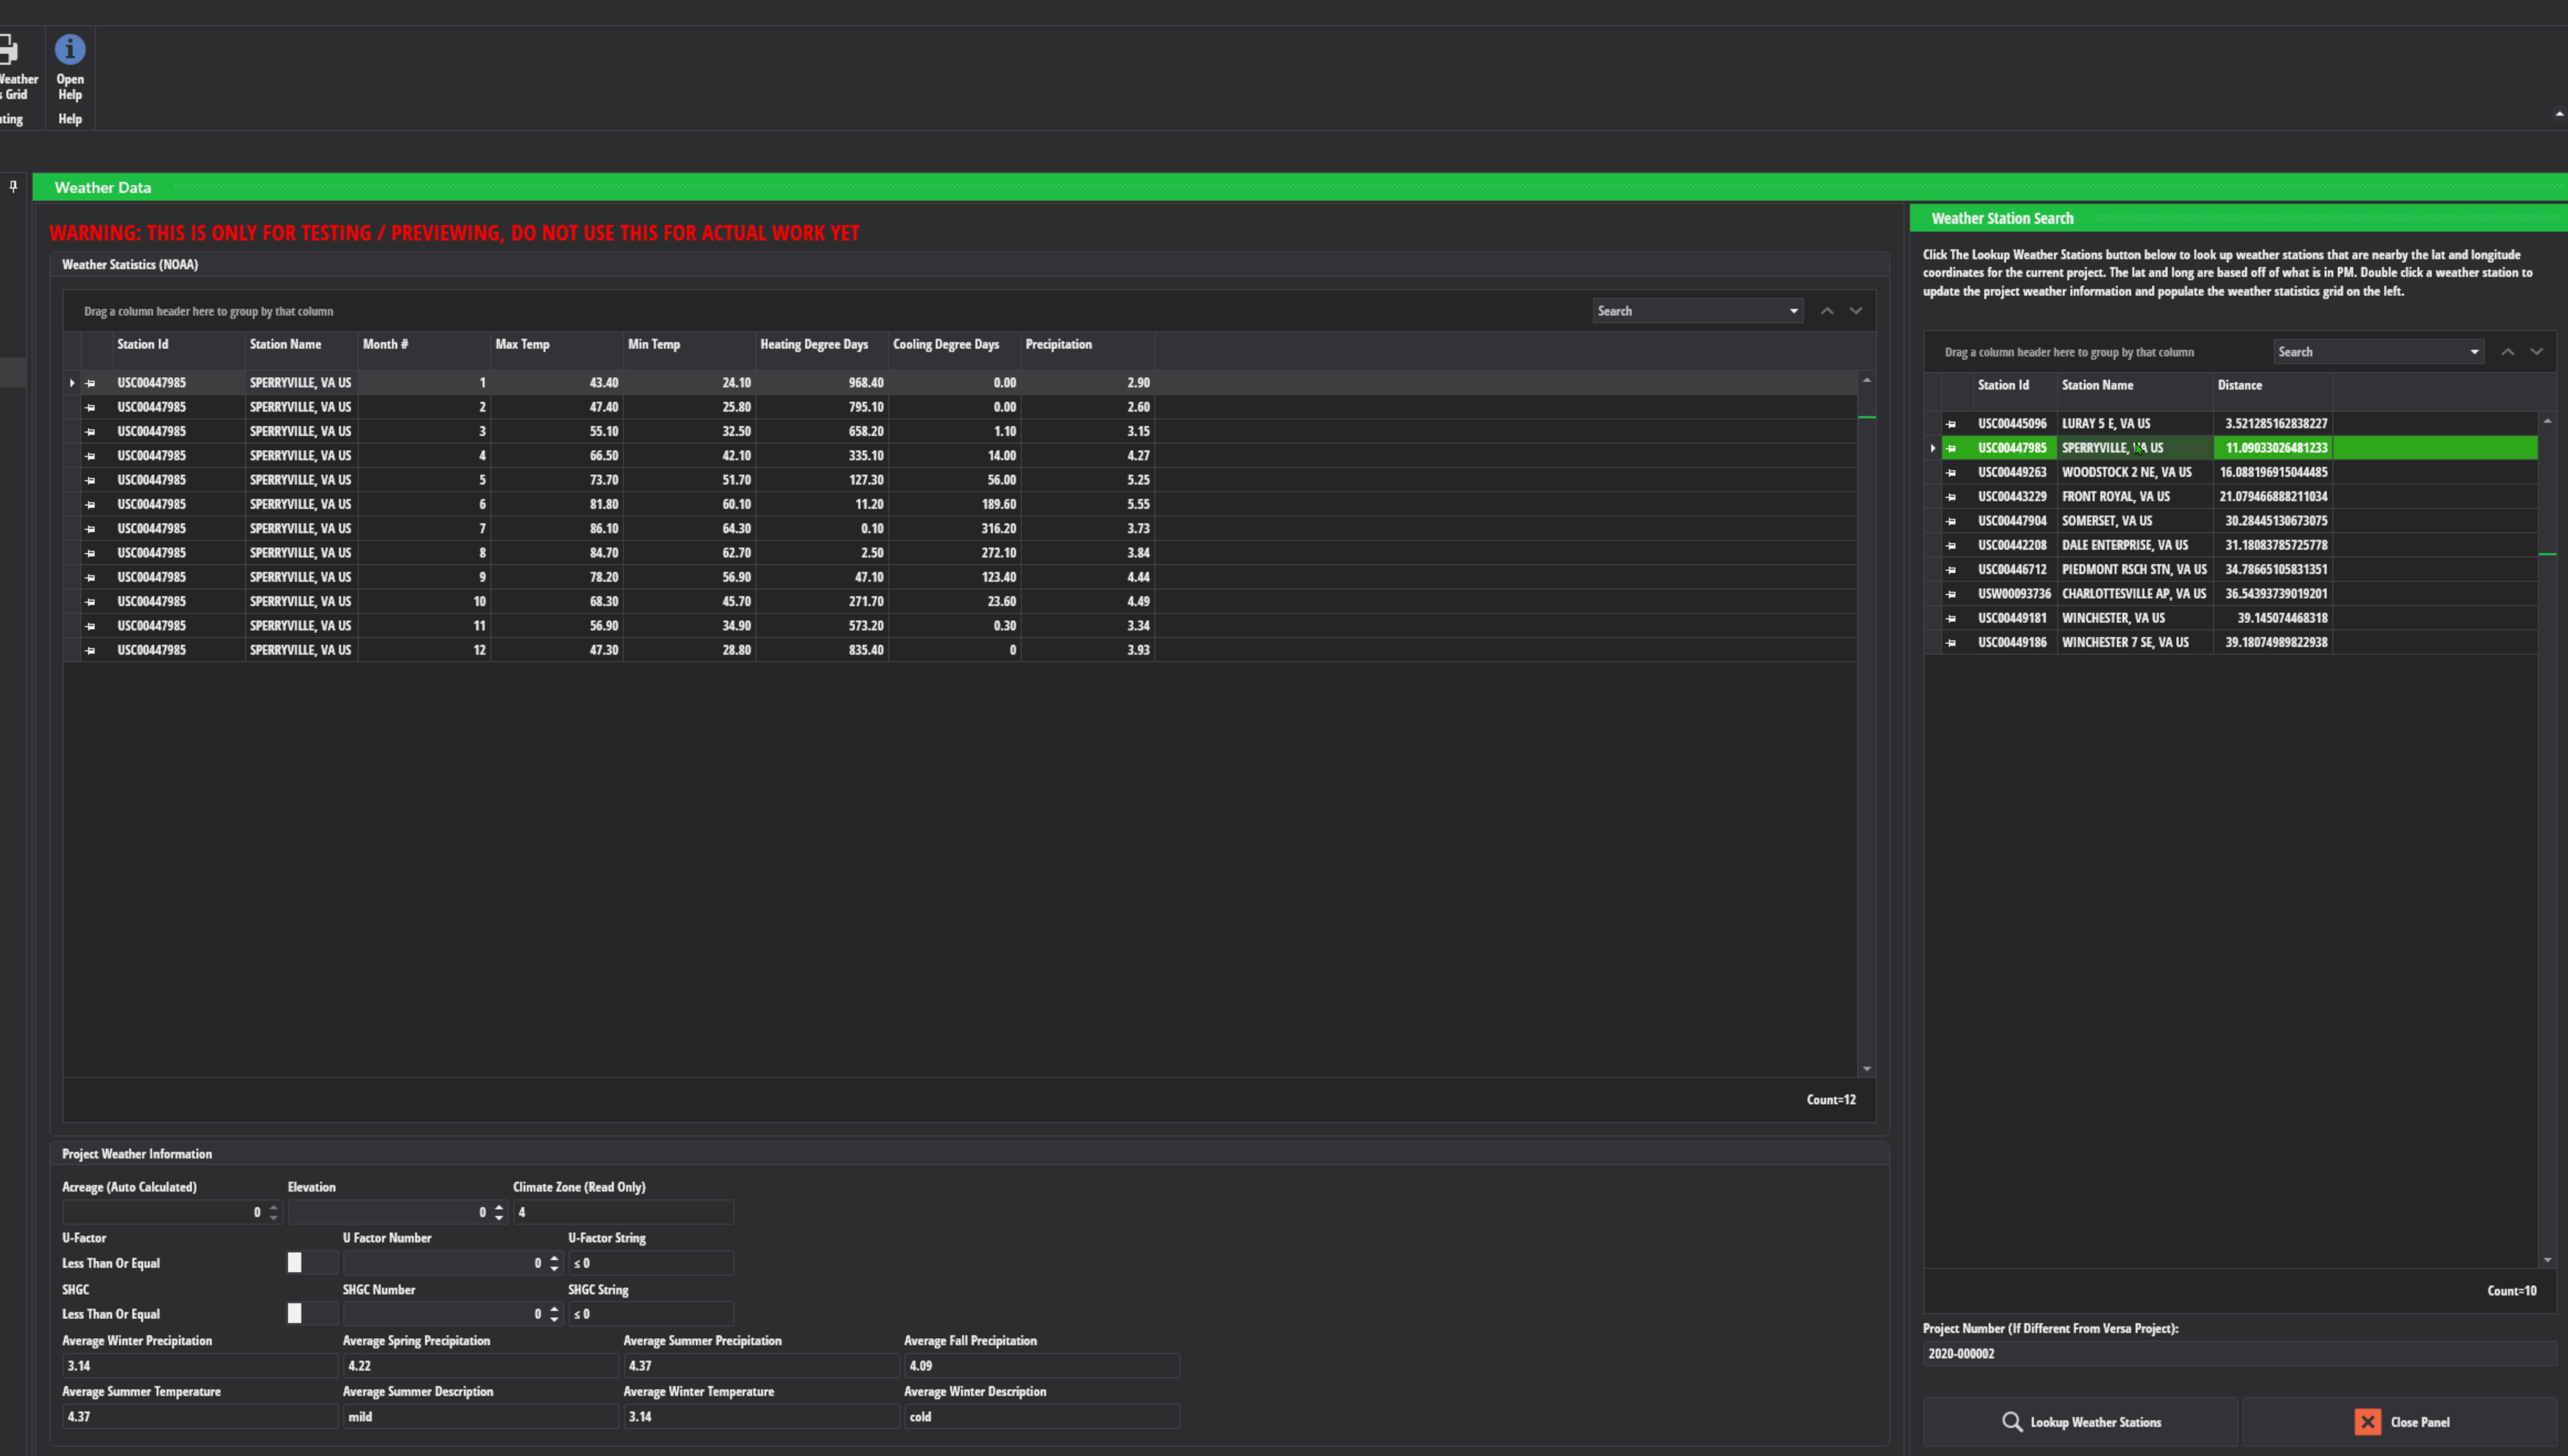This screenshot has height=1456, width=2568.
Task: Toggle SHGC Less Than Or Equal switch
Action: click(x=311, y=1314)
